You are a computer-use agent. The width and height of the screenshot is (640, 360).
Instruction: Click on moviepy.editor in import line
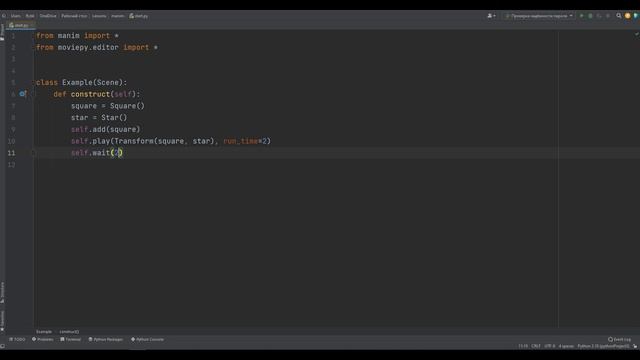[x=88, y=47]
